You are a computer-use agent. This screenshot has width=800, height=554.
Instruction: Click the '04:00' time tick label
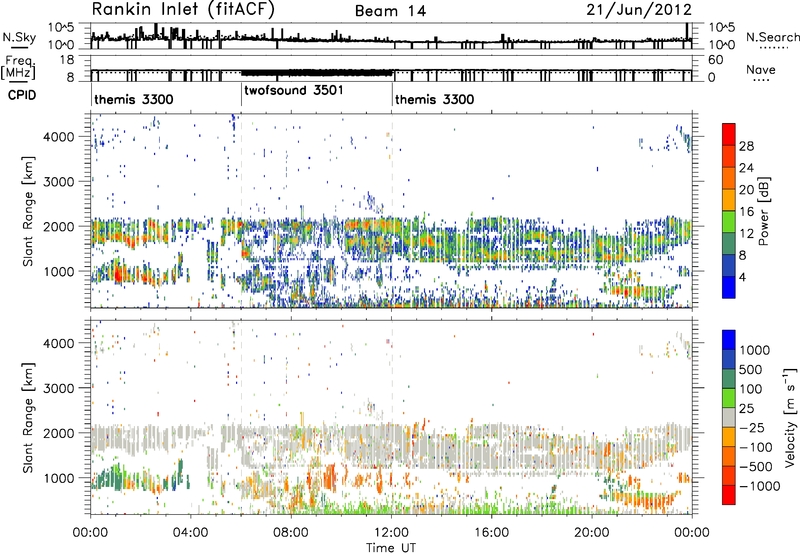tap(190, 533)
